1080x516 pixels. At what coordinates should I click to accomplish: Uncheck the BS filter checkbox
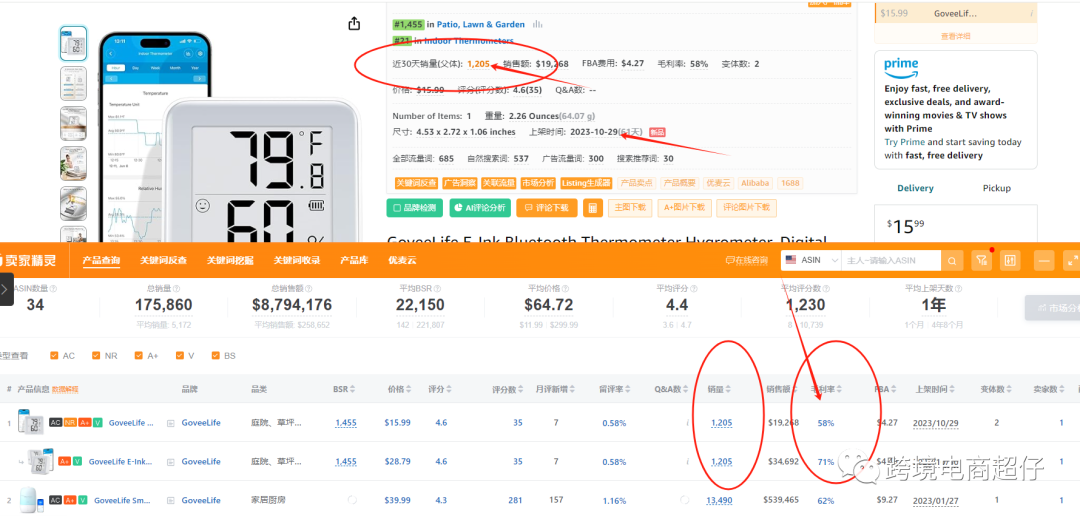pos(216,356)
